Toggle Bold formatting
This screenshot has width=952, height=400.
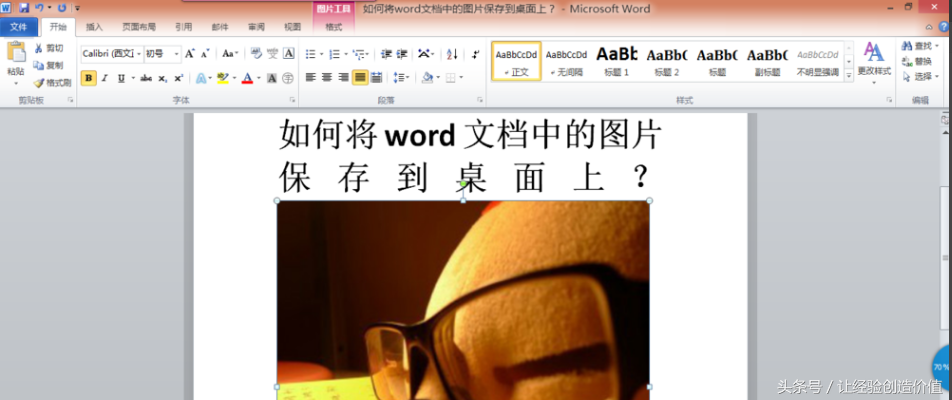point(89,78)
